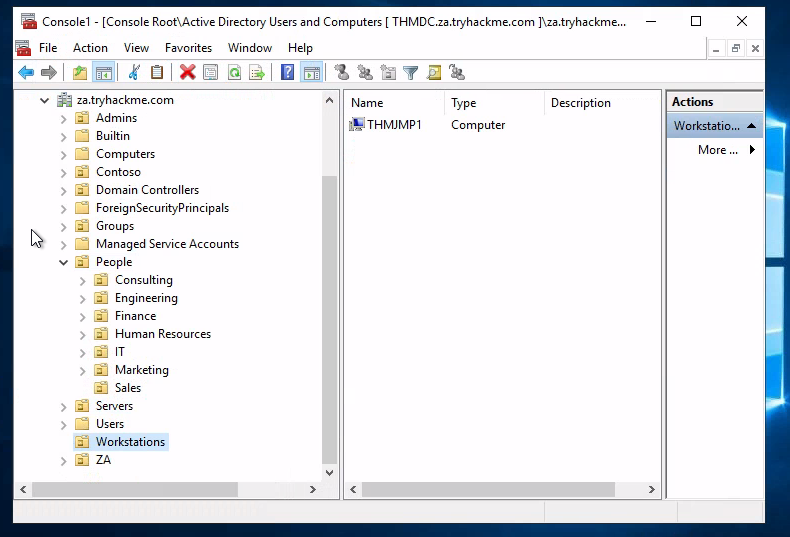790x537 pixels.
Task: Click the za.tryhackme.com domain icon
Action: [x=64, y=100]
